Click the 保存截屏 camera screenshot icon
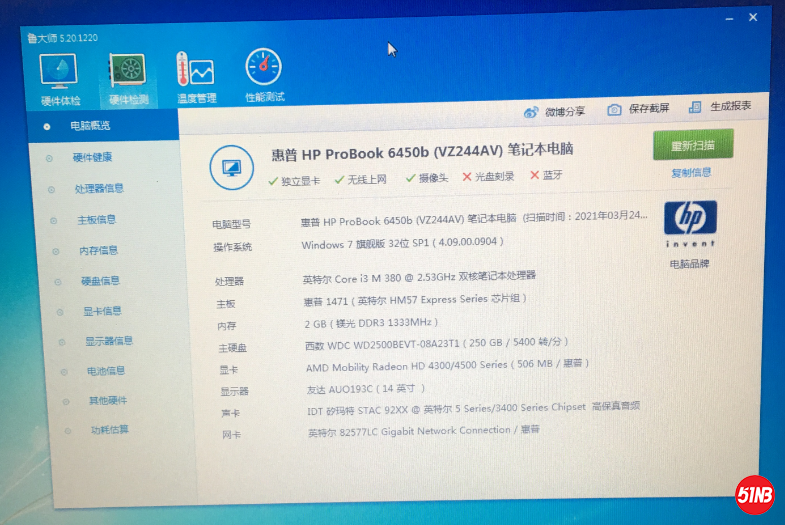This screenshot has width=785, height=525. pyautogui.click(x=615, y=109)
